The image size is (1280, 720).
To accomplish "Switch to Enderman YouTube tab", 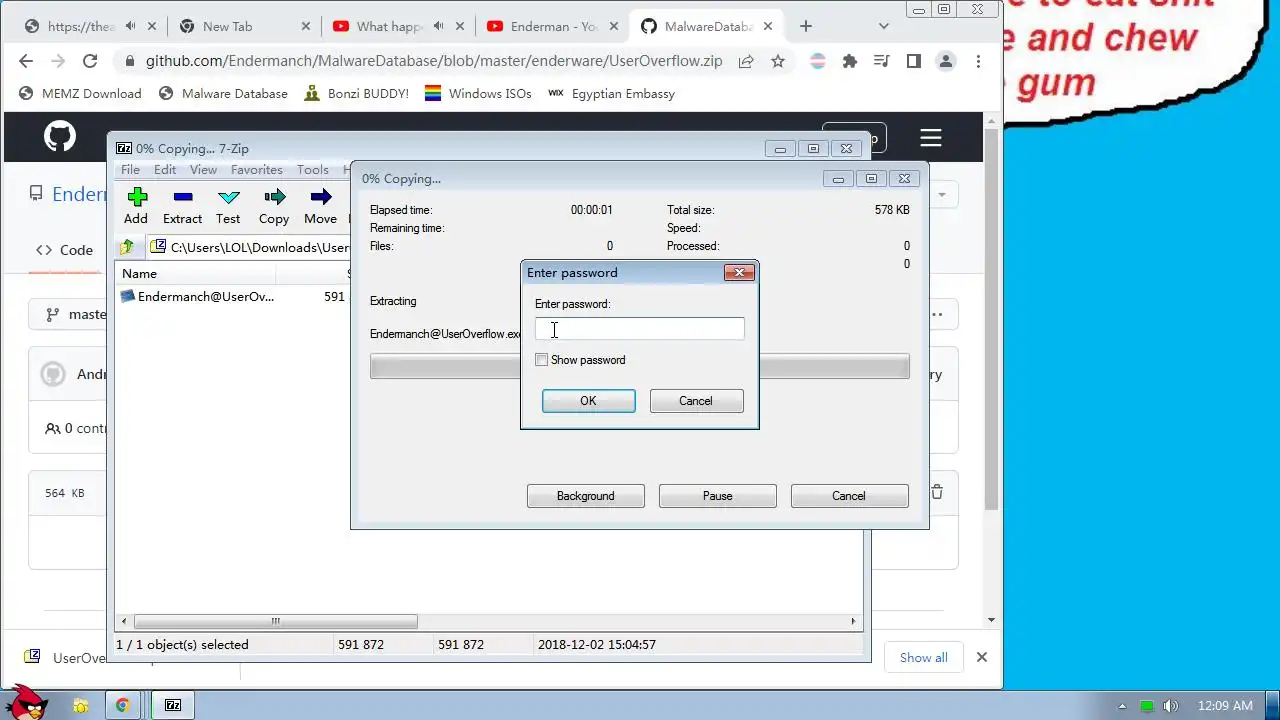I will 551,26.
